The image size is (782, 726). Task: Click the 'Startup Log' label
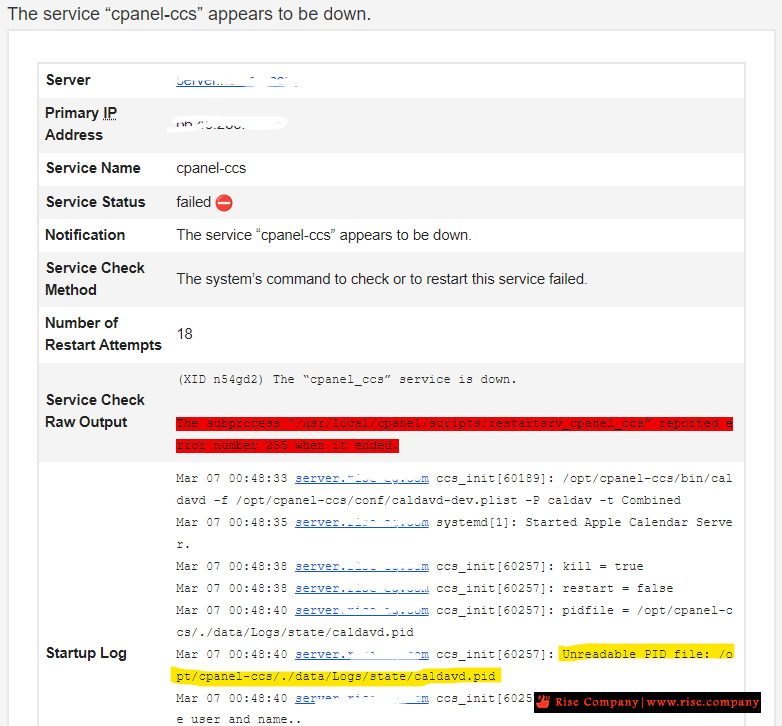tap(86, 653)
